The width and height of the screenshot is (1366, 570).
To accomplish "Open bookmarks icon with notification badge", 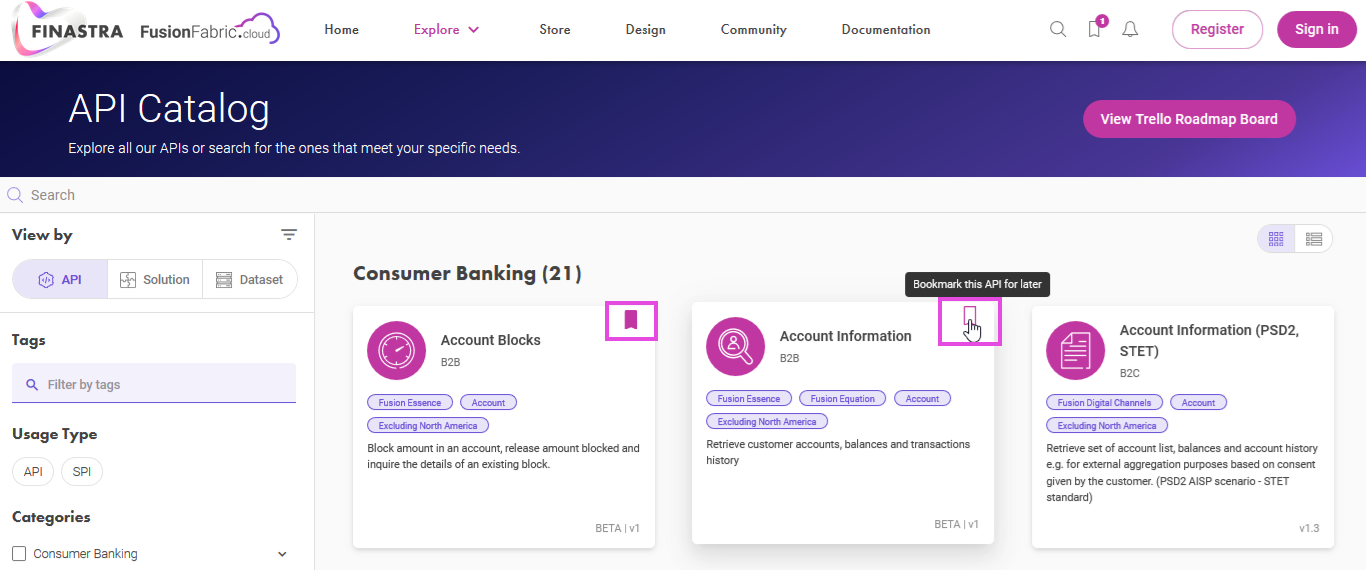I will click(x=1095, y=28).
